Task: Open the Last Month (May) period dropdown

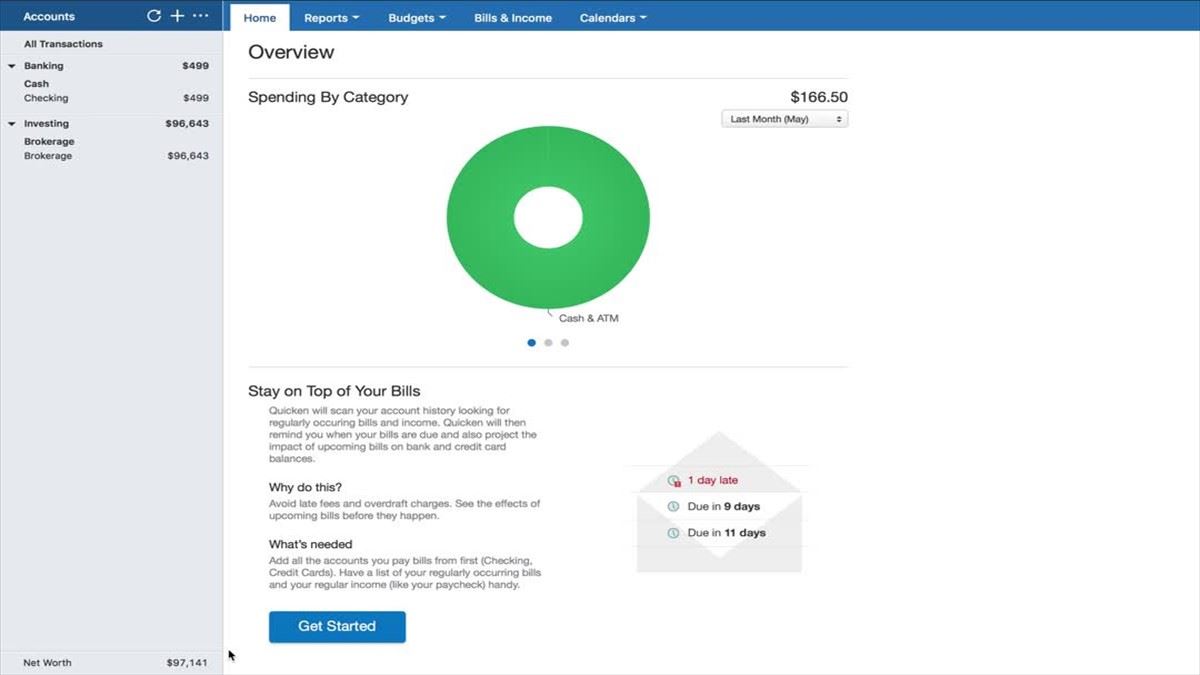Action: pyautogui.click(x=784, y=119)
